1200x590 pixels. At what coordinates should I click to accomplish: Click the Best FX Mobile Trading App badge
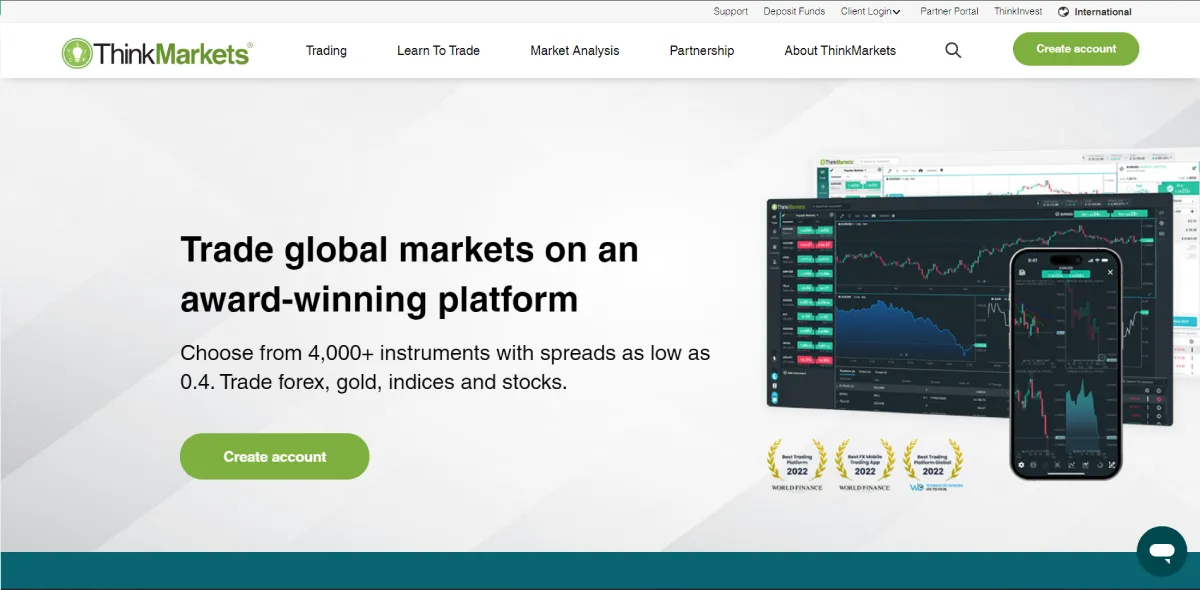(x=865, y=466)
